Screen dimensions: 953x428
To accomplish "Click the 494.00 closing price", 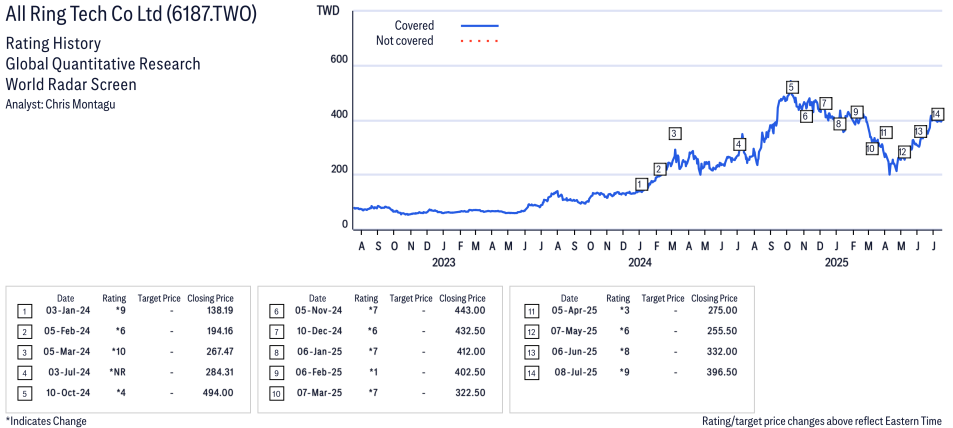I will pos(218,392).
